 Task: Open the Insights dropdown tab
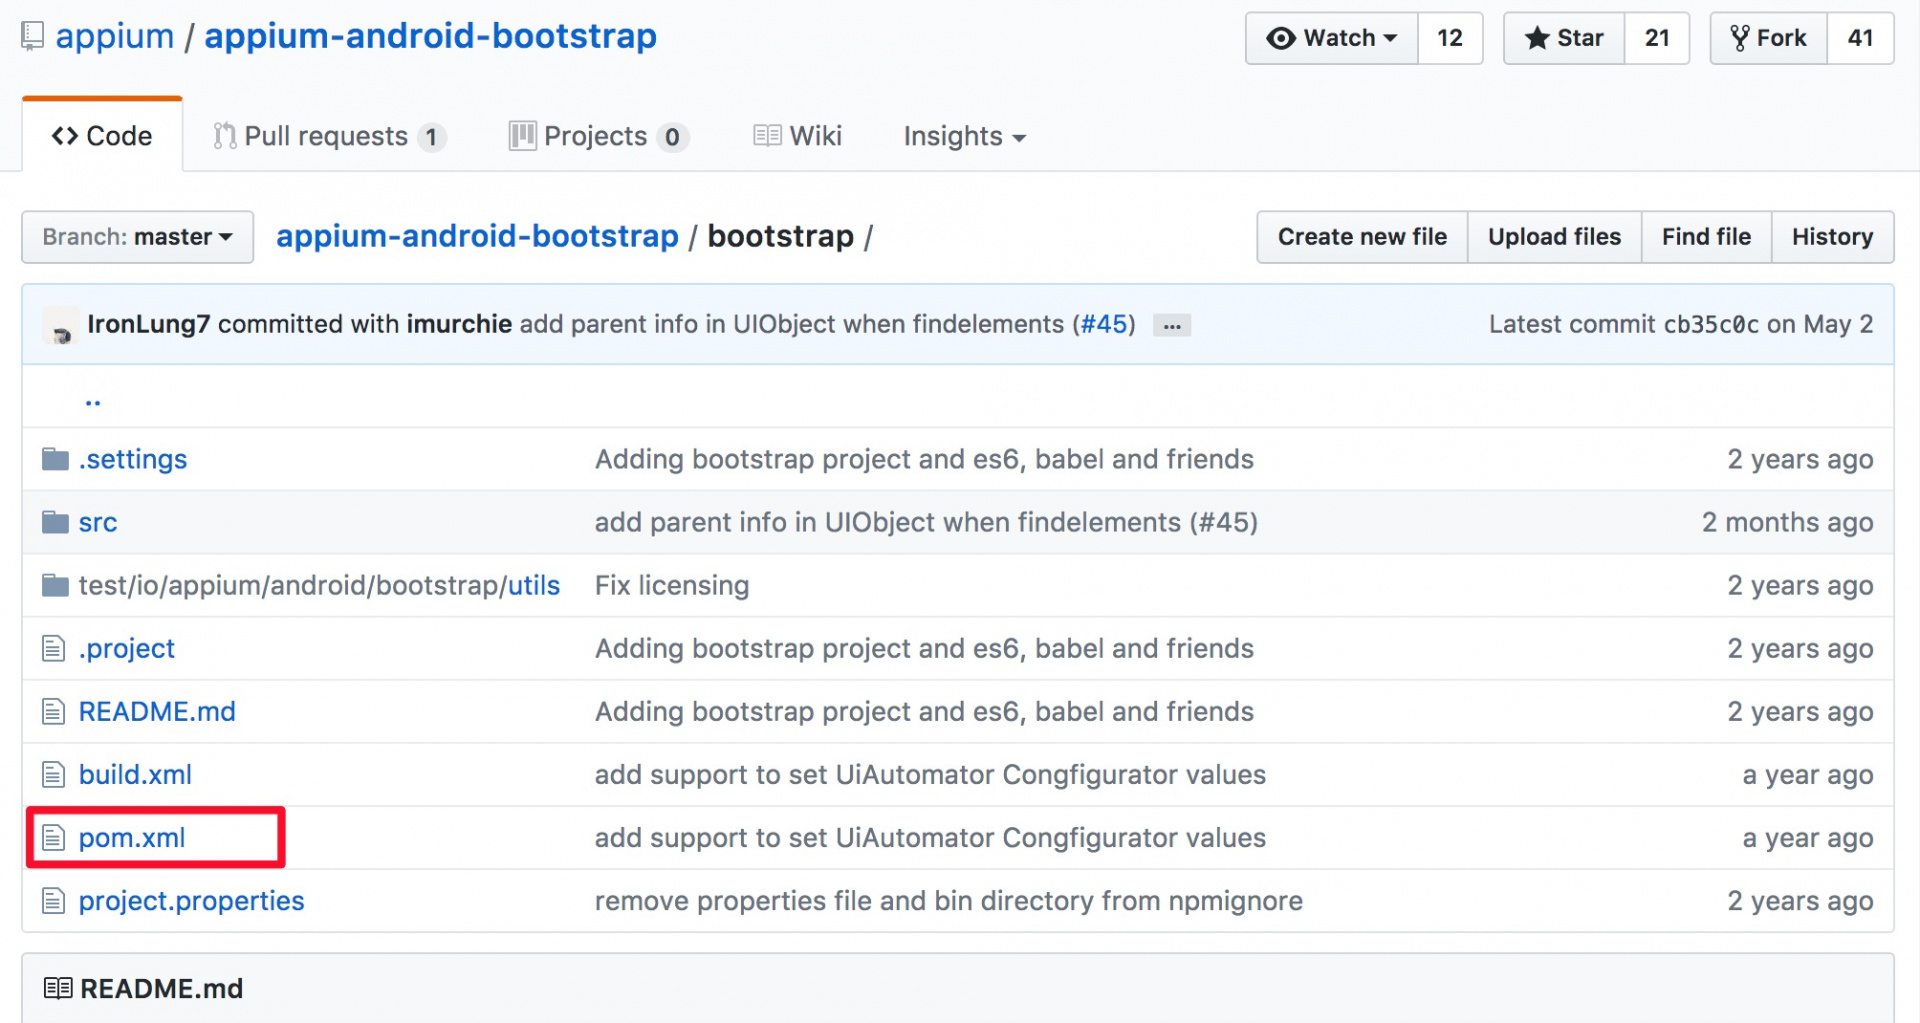point(964,136)
